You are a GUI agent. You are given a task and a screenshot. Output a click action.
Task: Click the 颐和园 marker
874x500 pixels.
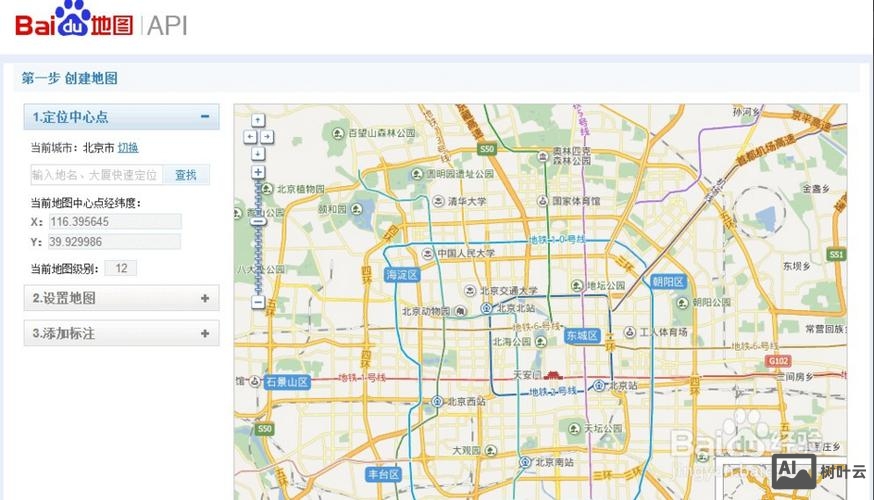357,209
